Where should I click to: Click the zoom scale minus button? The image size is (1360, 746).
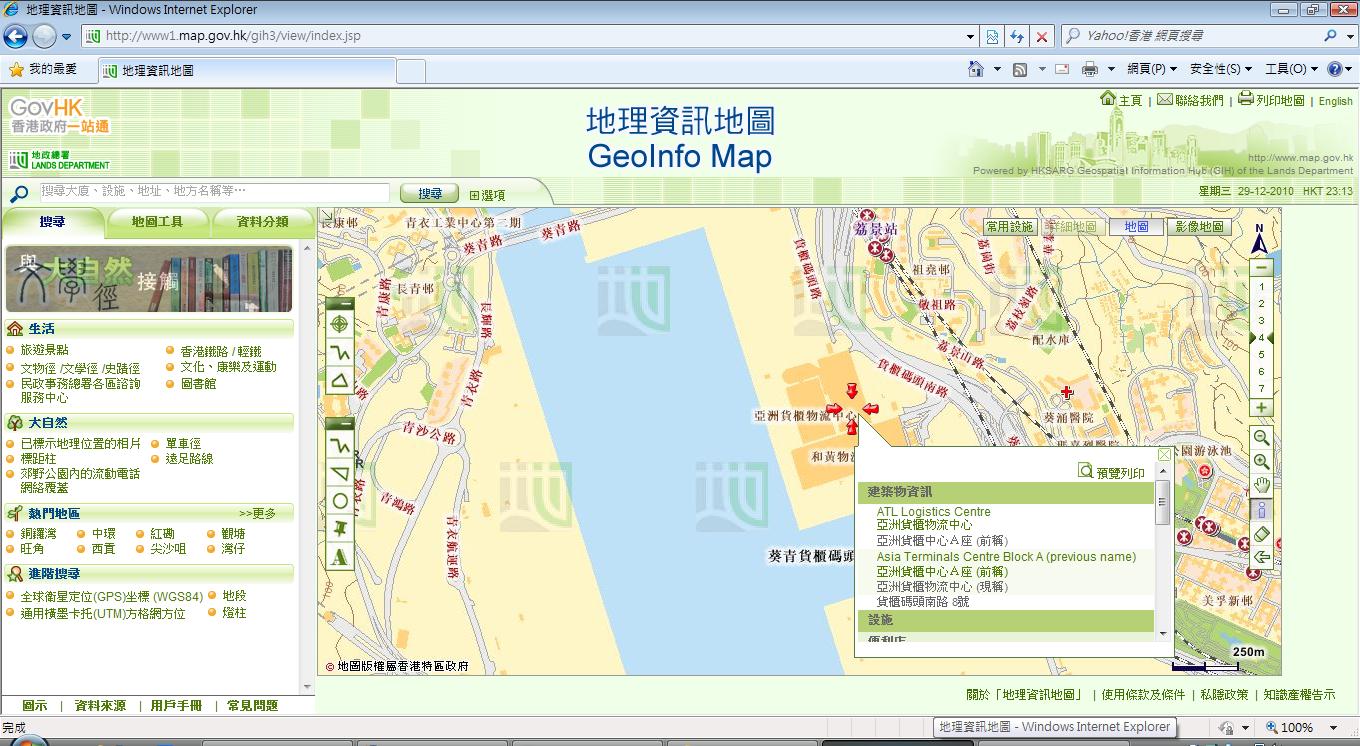click(x=1262, y=267)
